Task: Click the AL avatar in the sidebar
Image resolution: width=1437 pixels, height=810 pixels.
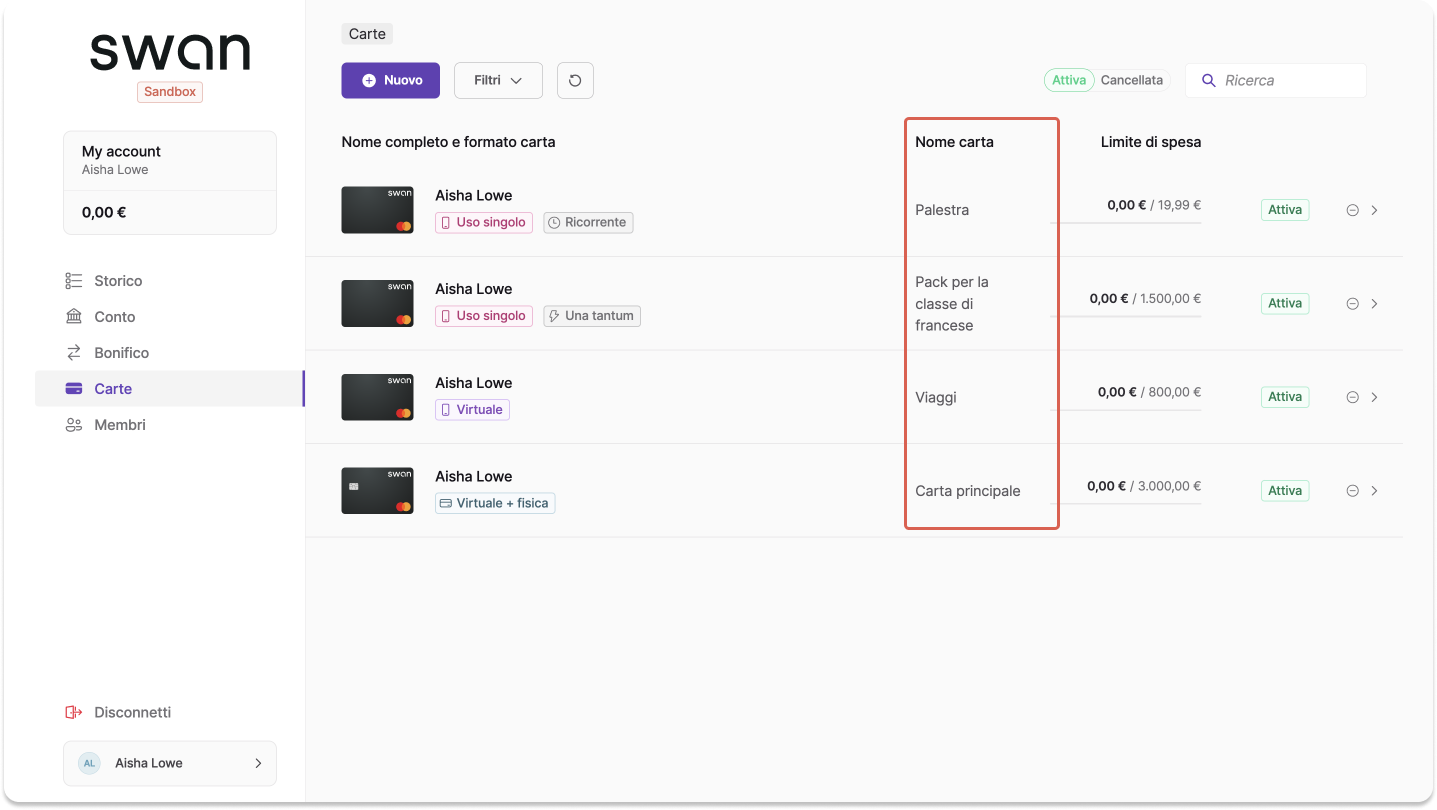Action: (x=89, y=763)
